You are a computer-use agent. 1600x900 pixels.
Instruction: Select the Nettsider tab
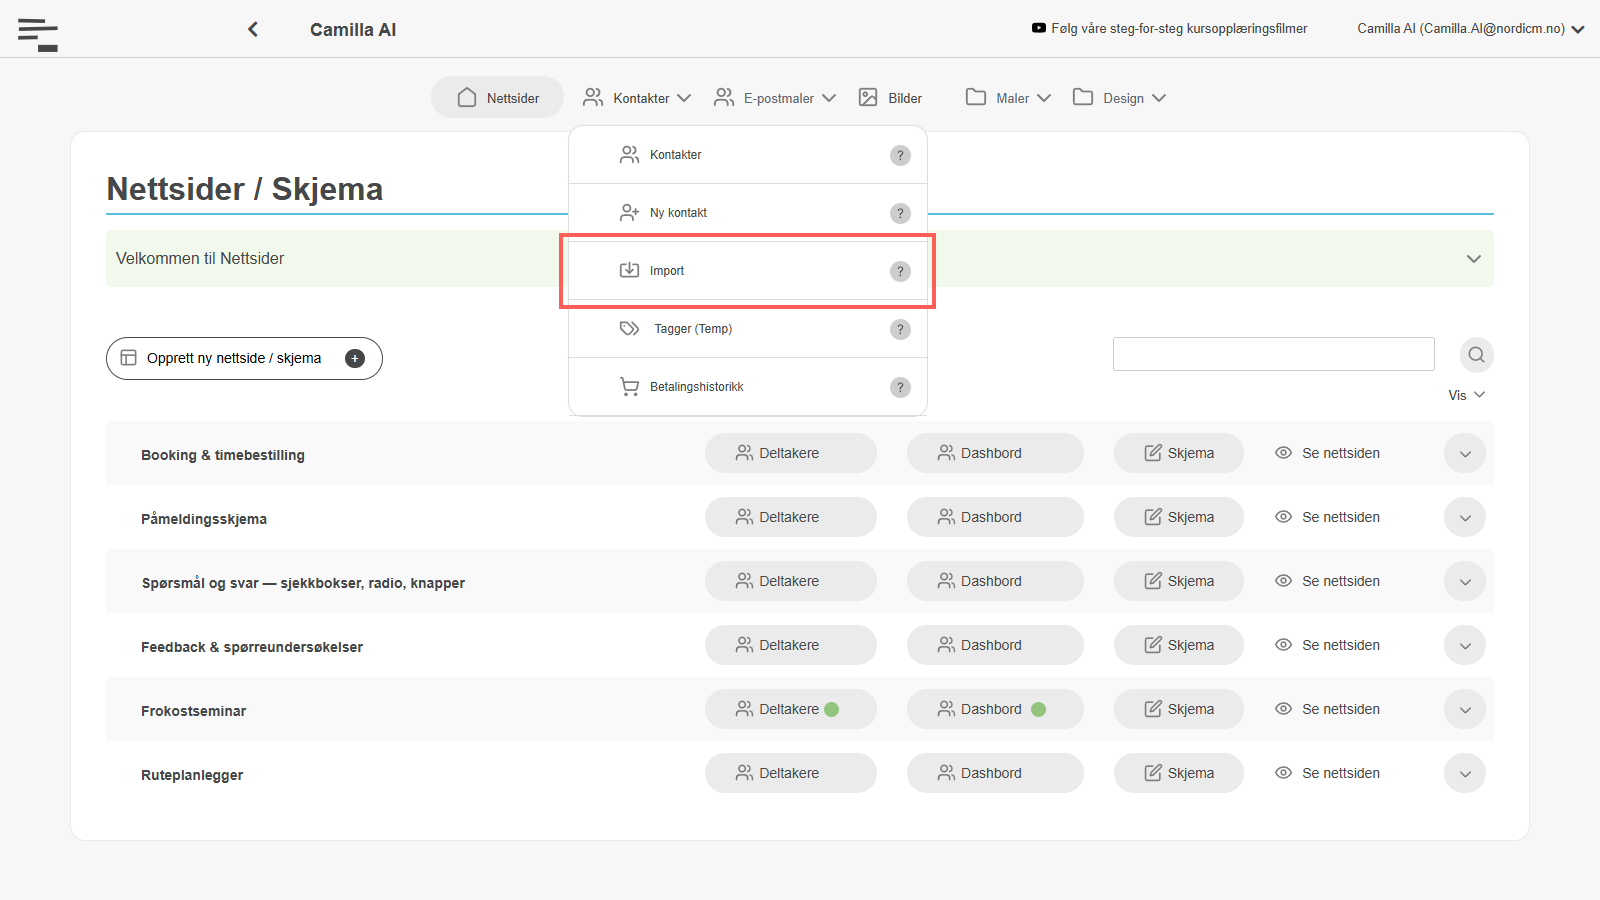[498, 97]
